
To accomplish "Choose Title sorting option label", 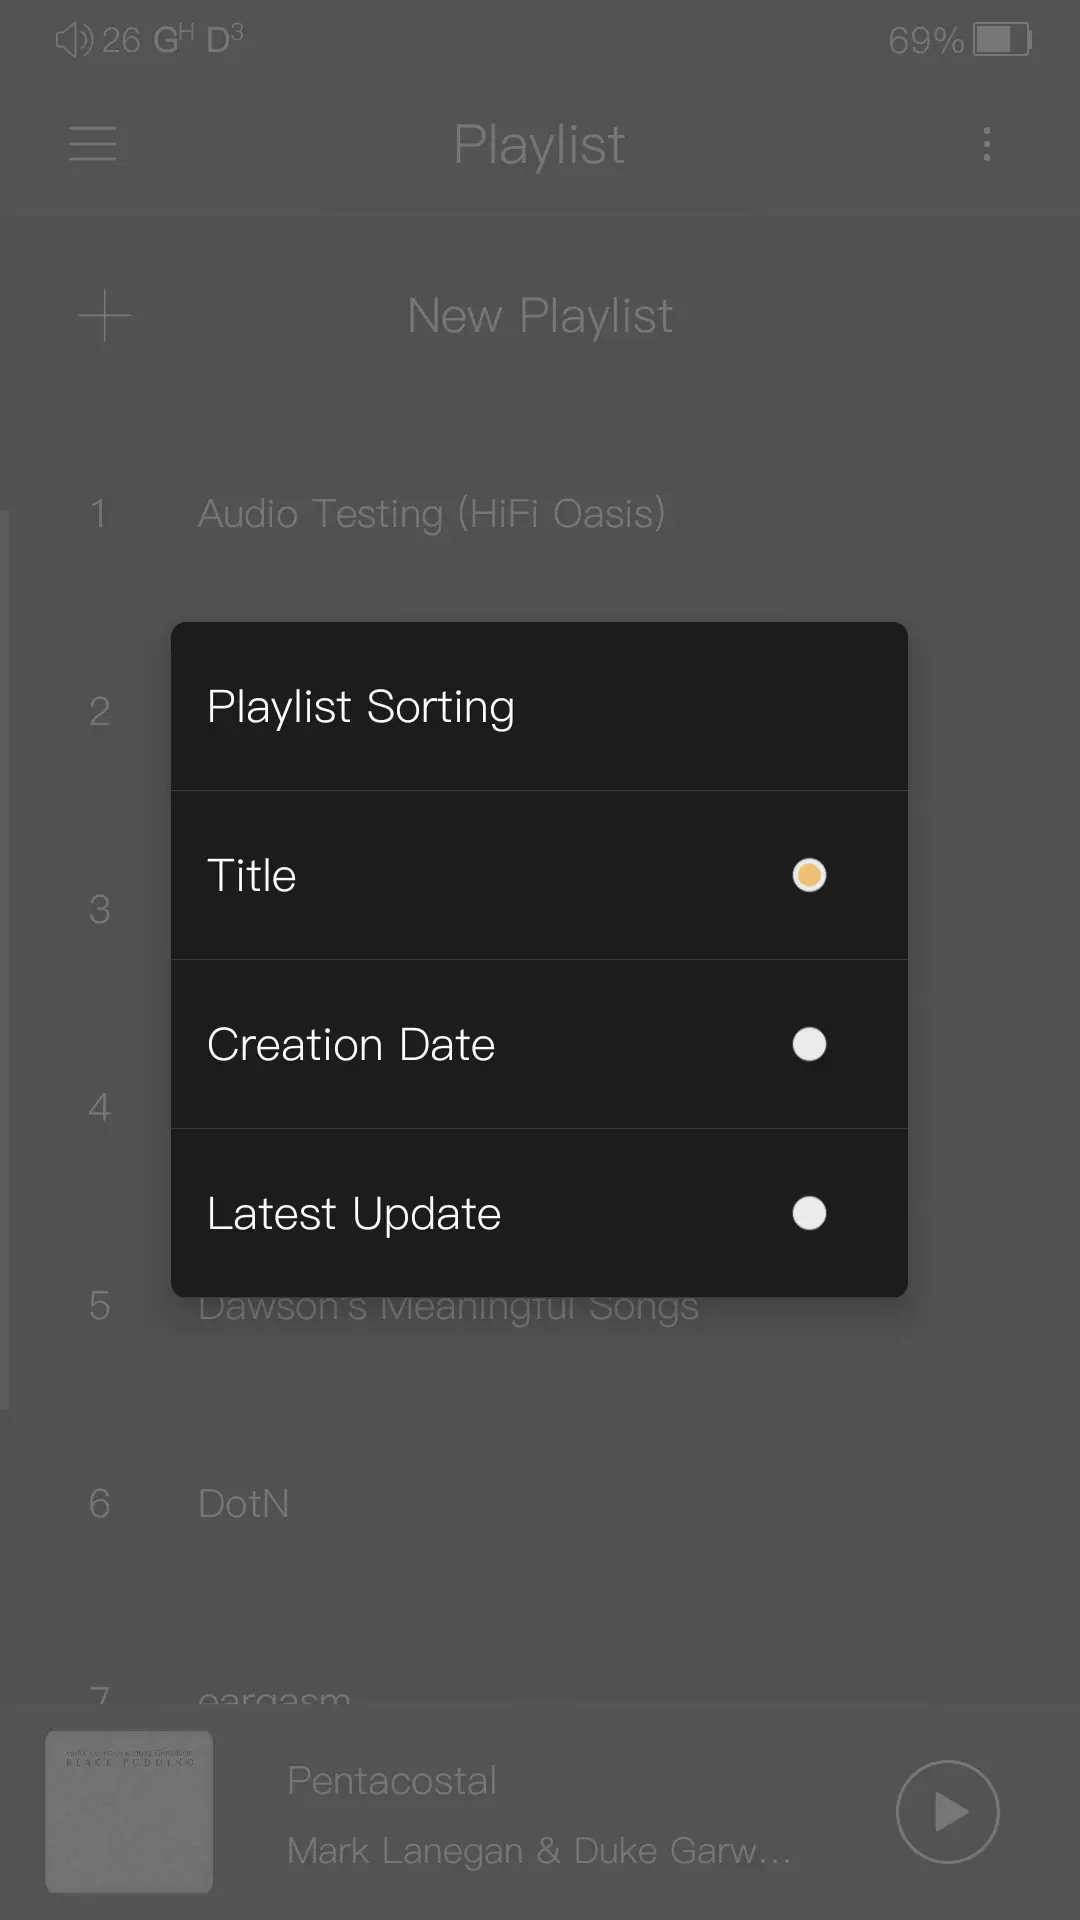I will [x=252, y=876].
